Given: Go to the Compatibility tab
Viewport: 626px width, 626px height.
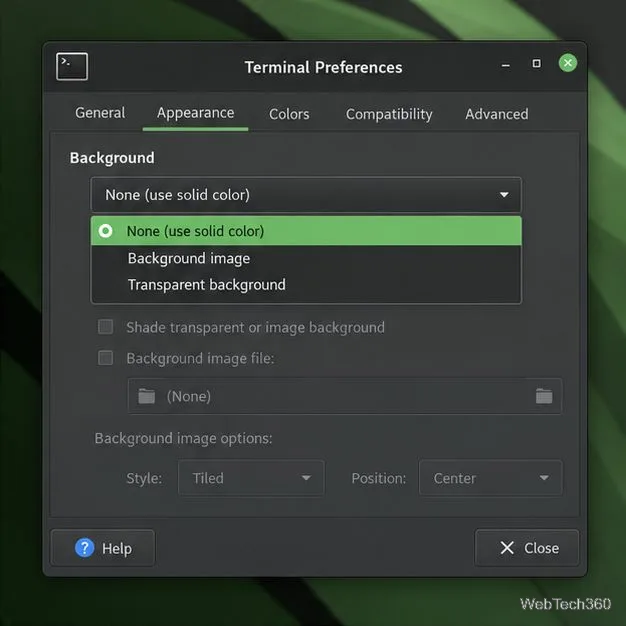Looking at the screenshot, I should (389, 114).
